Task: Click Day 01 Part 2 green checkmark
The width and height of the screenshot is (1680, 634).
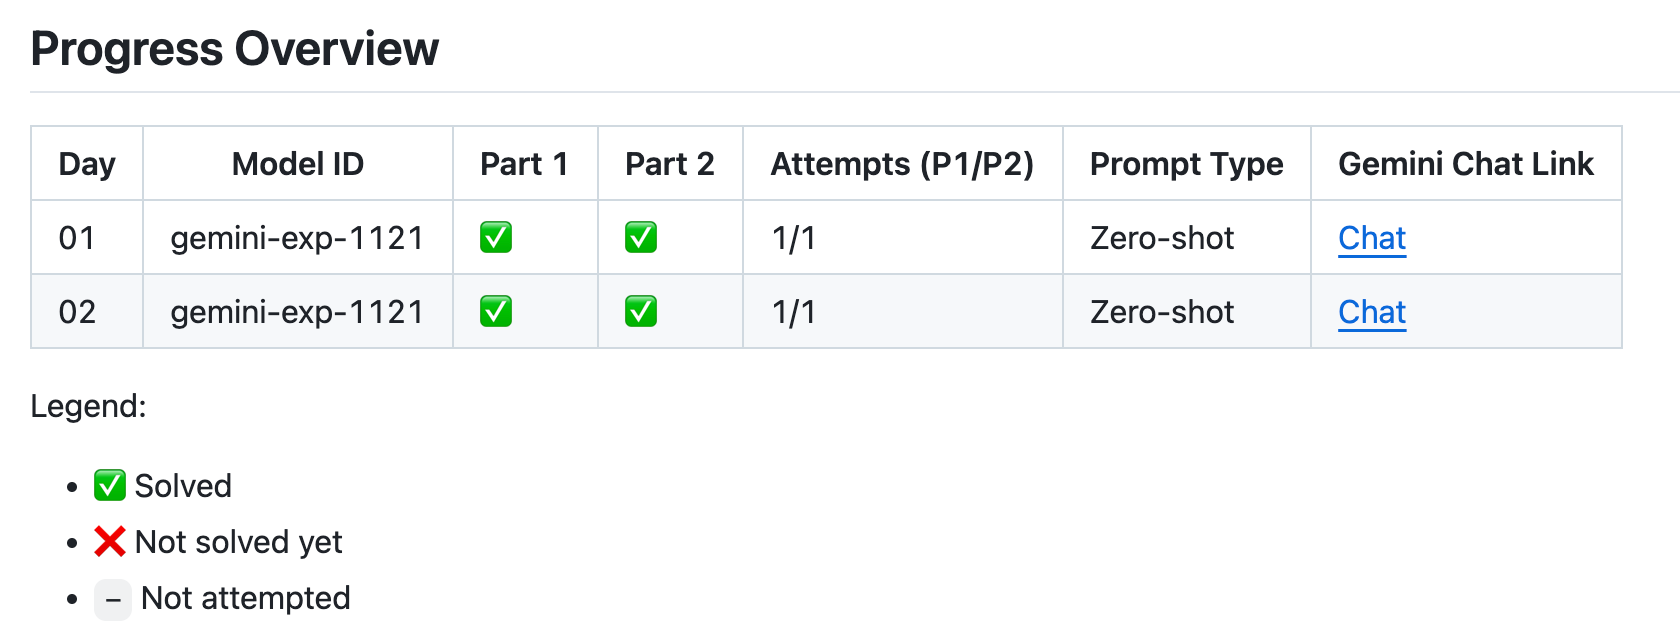Action: [641, 238]
